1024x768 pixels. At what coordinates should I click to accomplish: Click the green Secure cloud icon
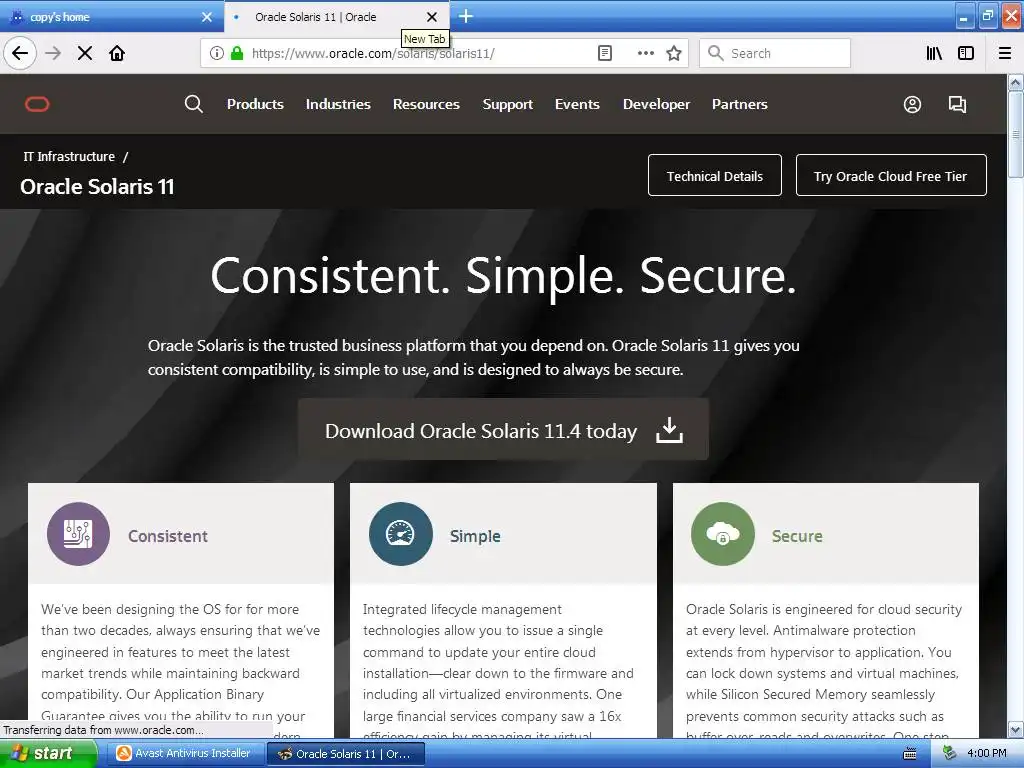point(723,534)
